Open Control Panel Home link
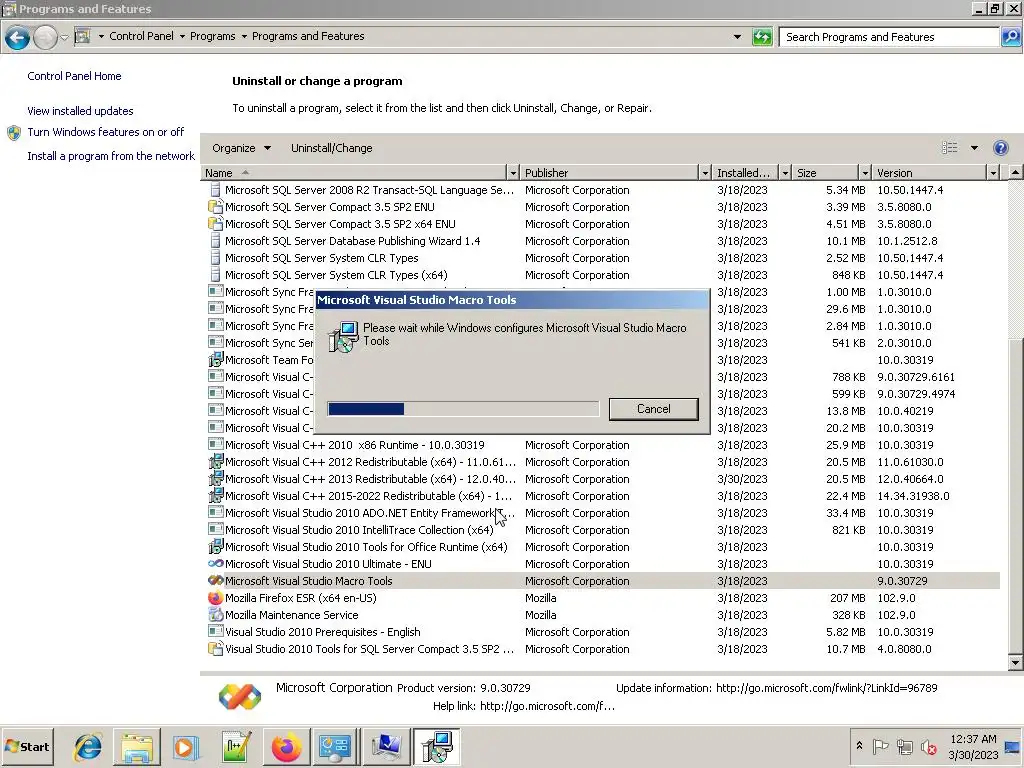This screenshot has width=1024, height=768. pos(74,76)
